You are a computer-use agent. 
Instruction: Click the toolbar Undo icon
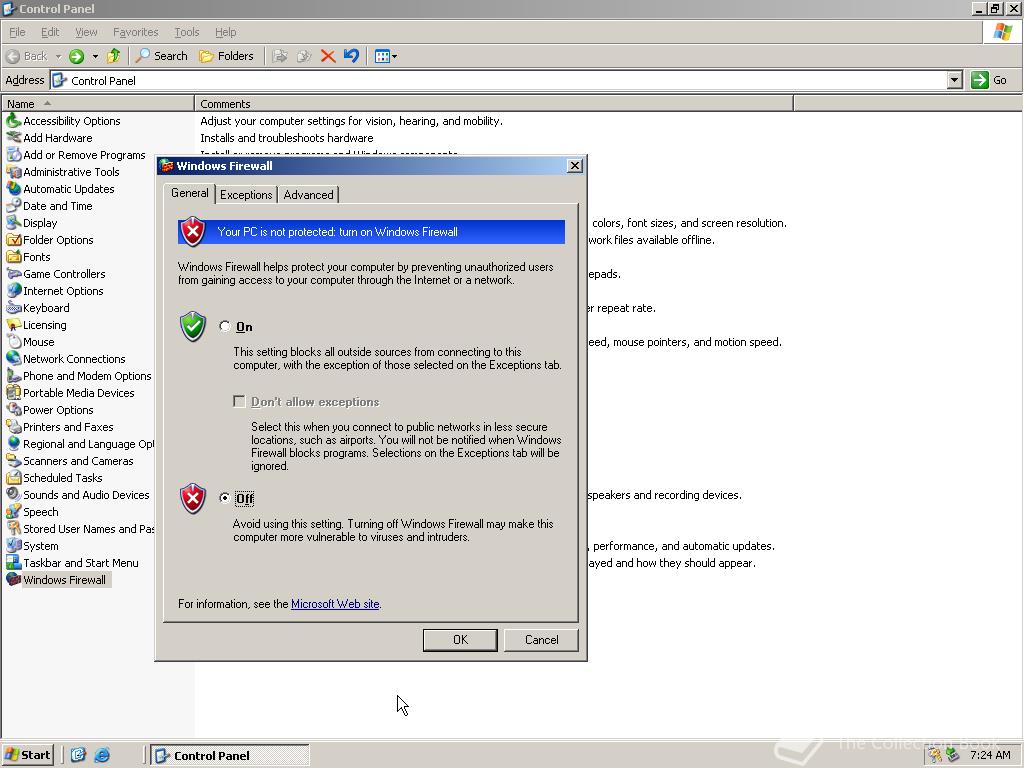point(351,56)
